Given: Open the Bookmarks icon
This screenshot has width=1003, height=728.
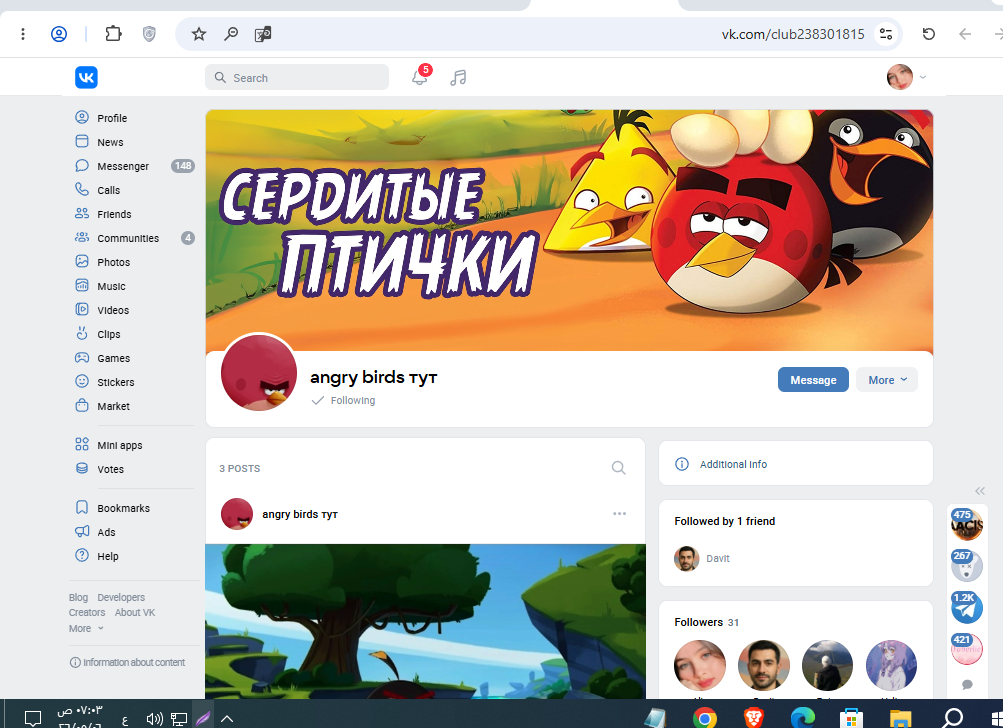Looking at the screenshot, I should pyautogui.click(x=82, y=507).
